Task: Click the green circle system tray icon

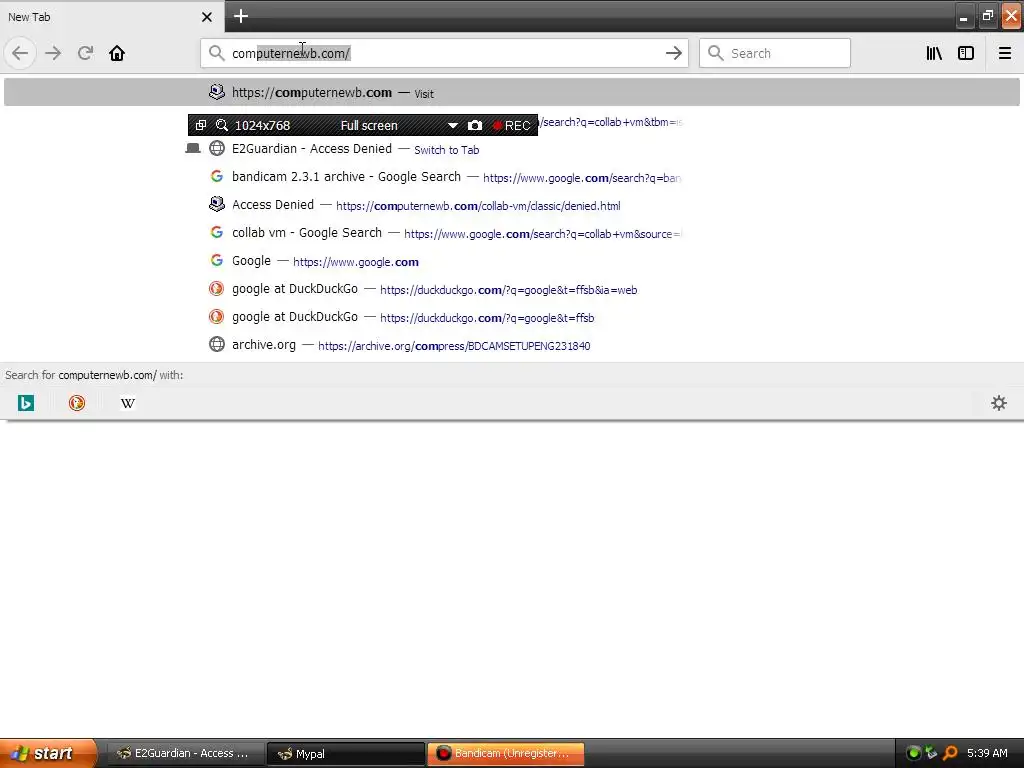Action: pyautogui.click(x=914, y=753)
